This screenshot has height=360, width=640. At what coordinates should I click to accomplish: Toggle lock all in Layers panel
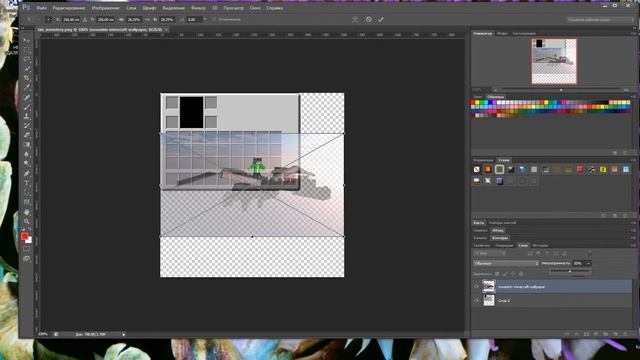(521, 274)
